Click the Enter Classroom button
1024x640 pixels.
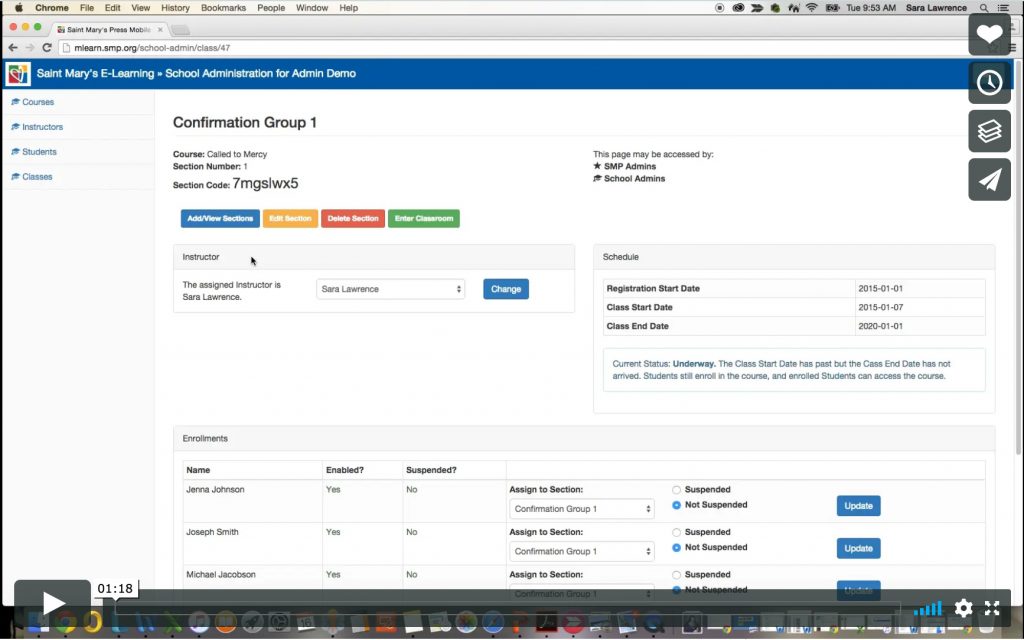point(424,218)
